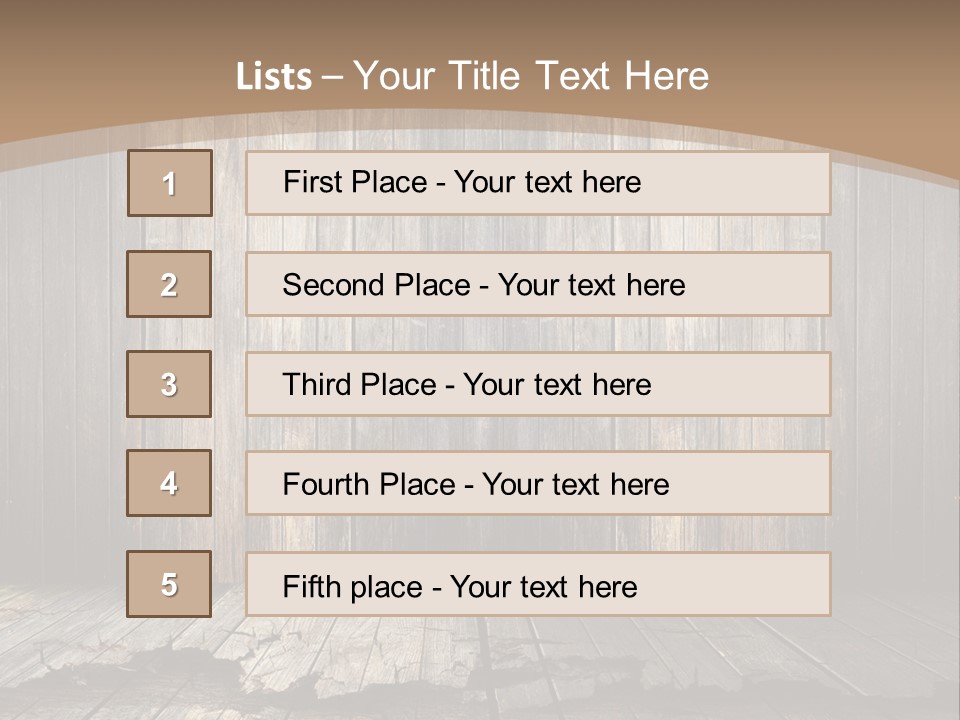
Task: Click the bold word "Lists" in title
Action: tap(273, 77)
